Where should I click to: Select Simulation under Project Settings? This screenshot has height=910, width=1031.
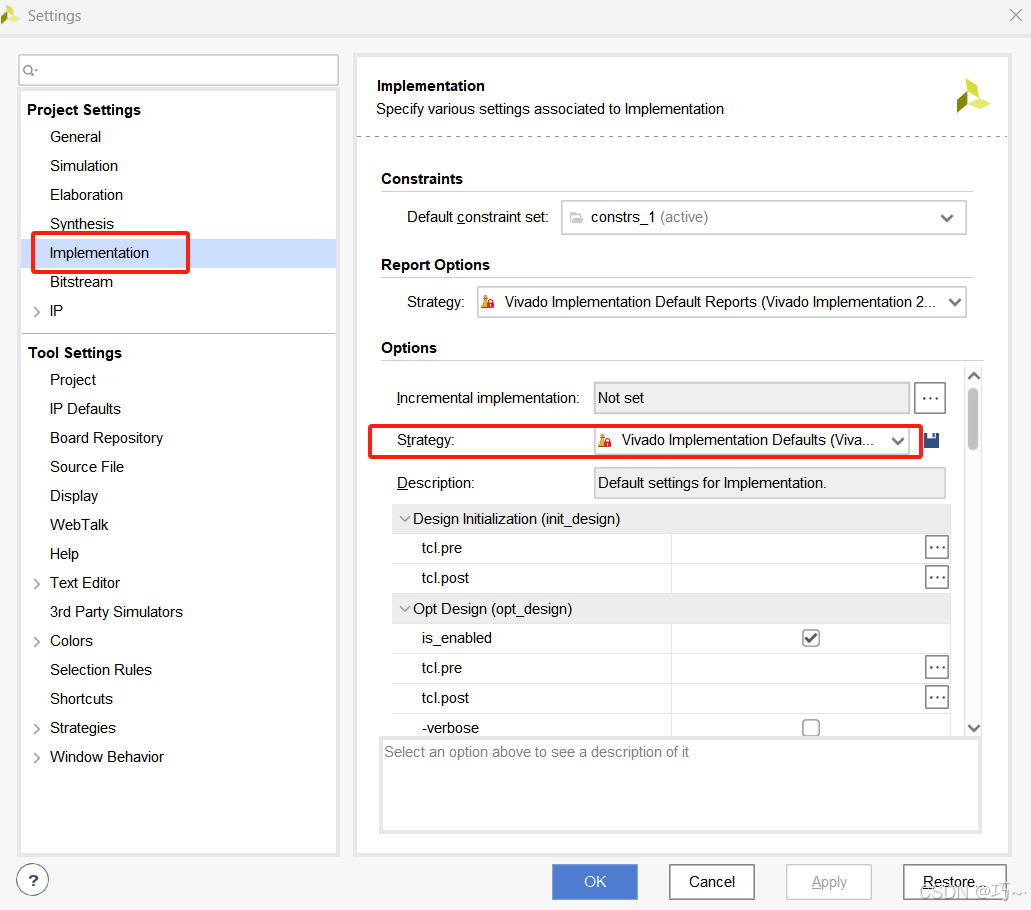tap(84, 166)
